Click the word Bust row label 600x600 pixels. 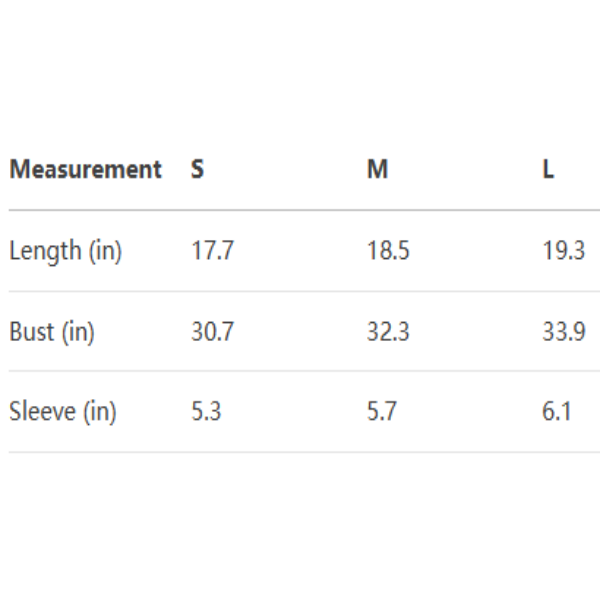(x=31, y=332)
